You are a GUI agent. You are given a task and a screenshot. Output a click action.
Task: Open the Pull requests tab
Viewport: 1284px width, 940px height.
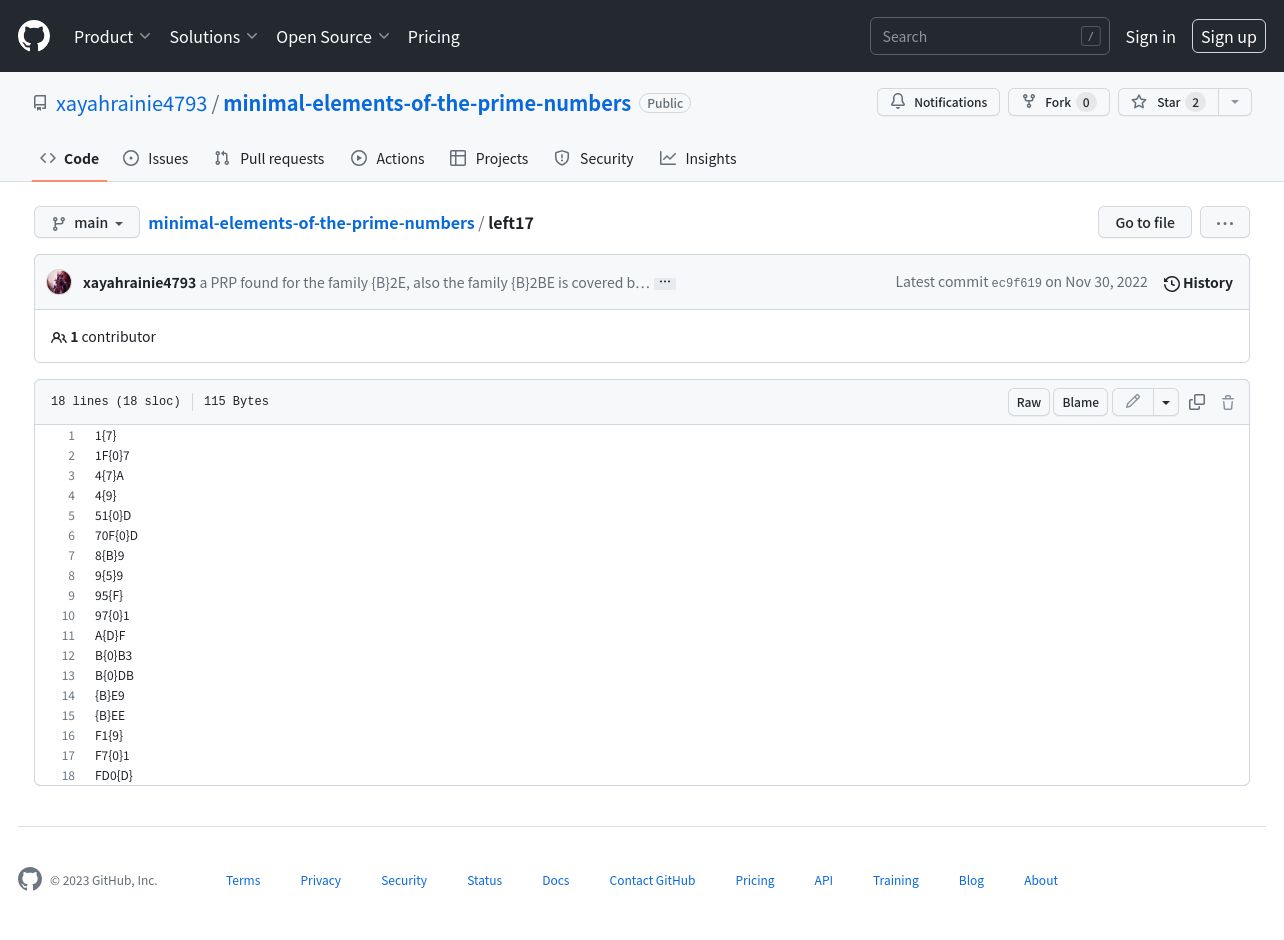[270, 158]
